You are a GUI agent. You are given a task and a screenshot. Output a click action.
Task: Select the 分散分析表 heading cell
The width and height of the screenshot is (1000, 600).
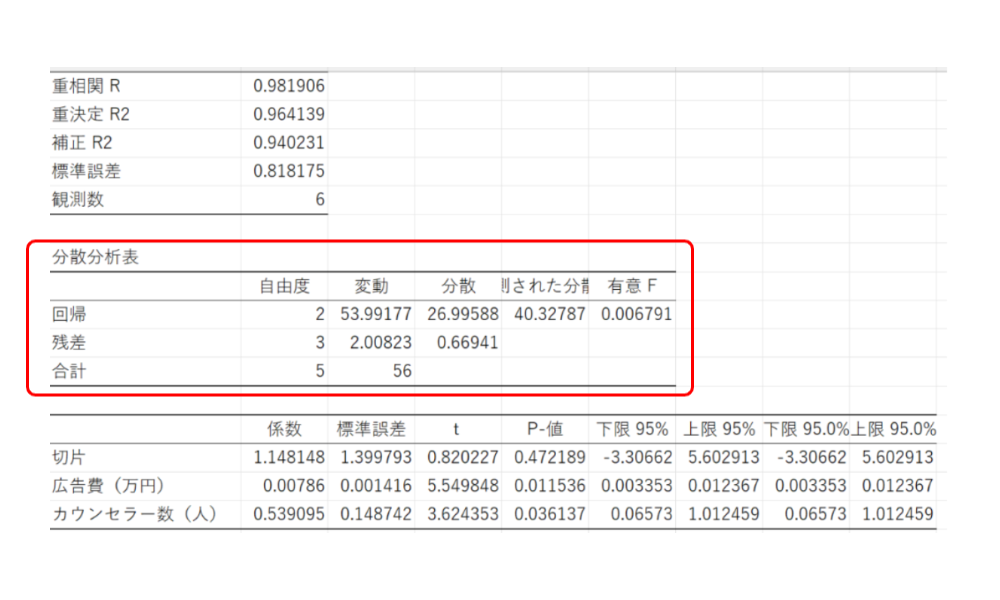[96, 257]
